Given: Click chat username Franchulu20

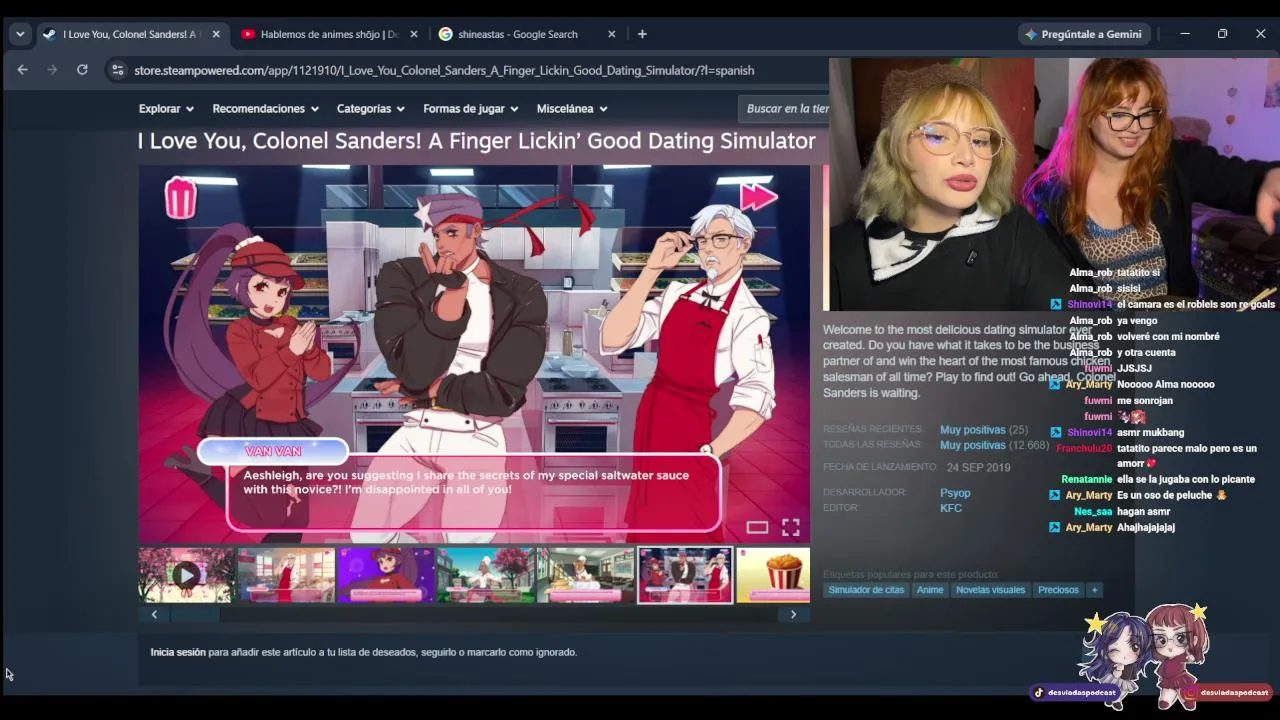Looking at the screenshot, I should pyautogui.click(x=1084, y=448).
